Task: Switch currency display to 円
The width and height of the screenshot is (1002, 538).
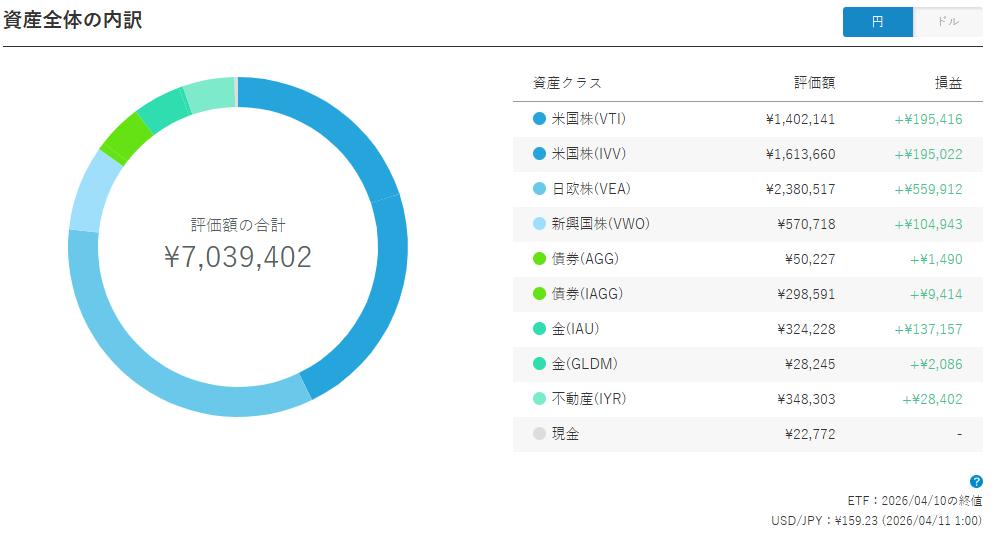Action: tap(877, 22)
